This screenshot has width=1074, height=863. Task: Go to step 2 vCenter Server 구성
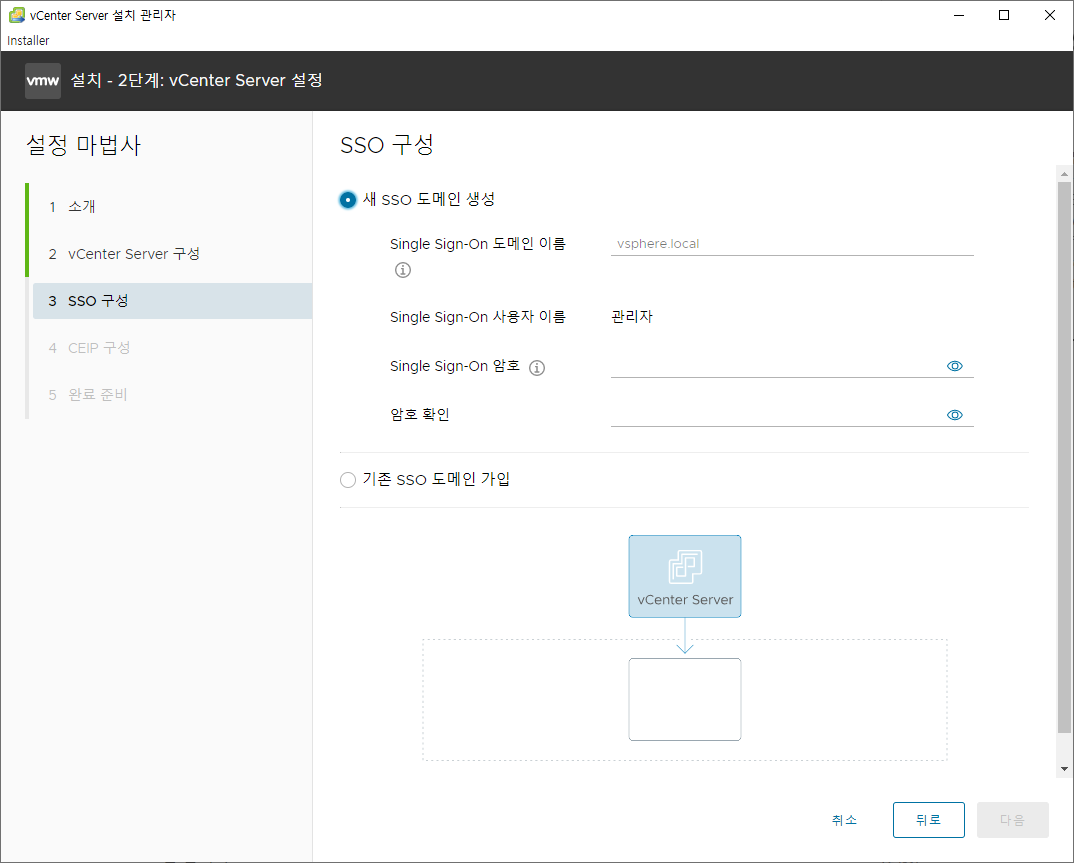[172, 254]
